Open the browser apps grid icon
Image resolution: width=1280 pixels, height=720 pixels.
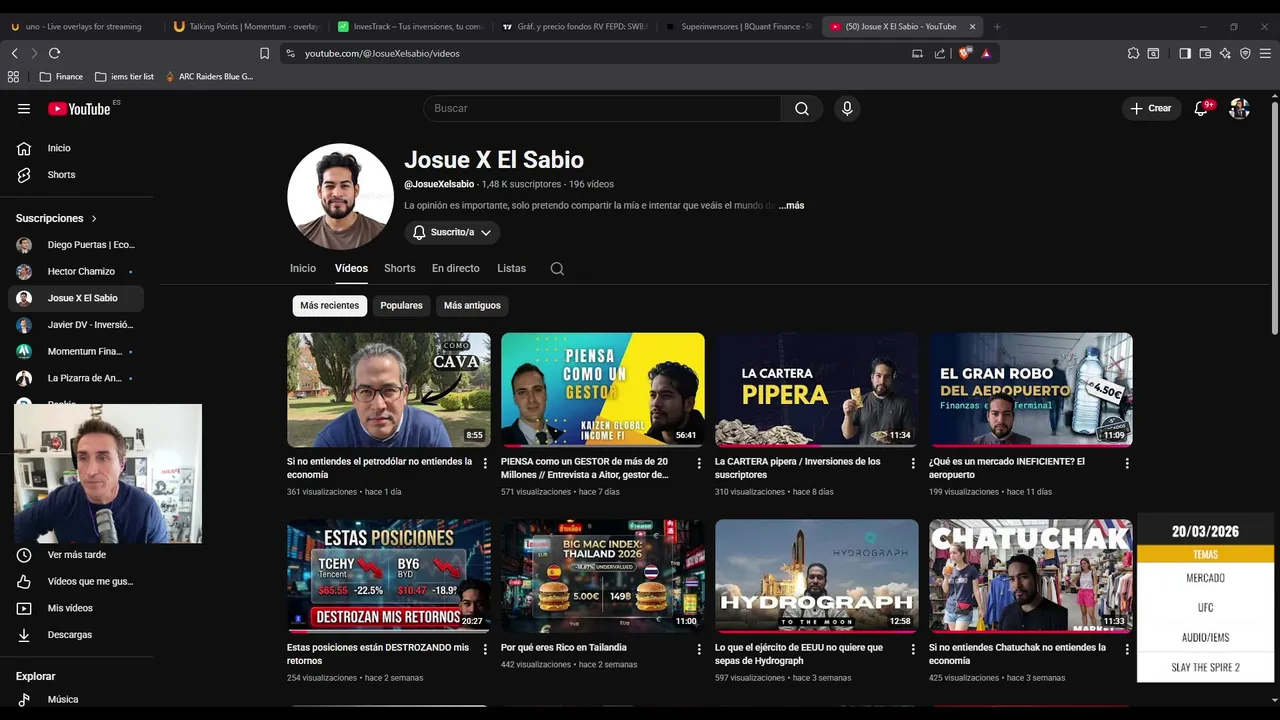tap(13, 76)
